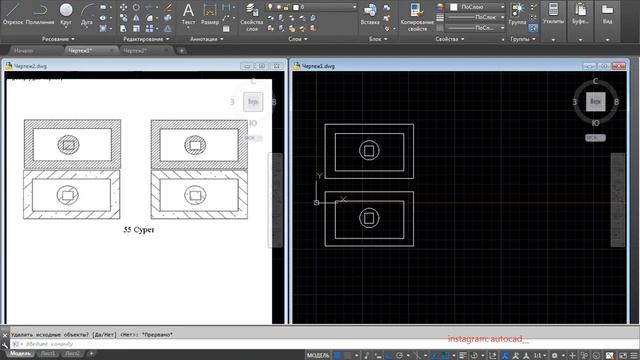640x360 pixels.
Task: Select the Array tool in Редактирование panel
Action: [x=150, y=29]
